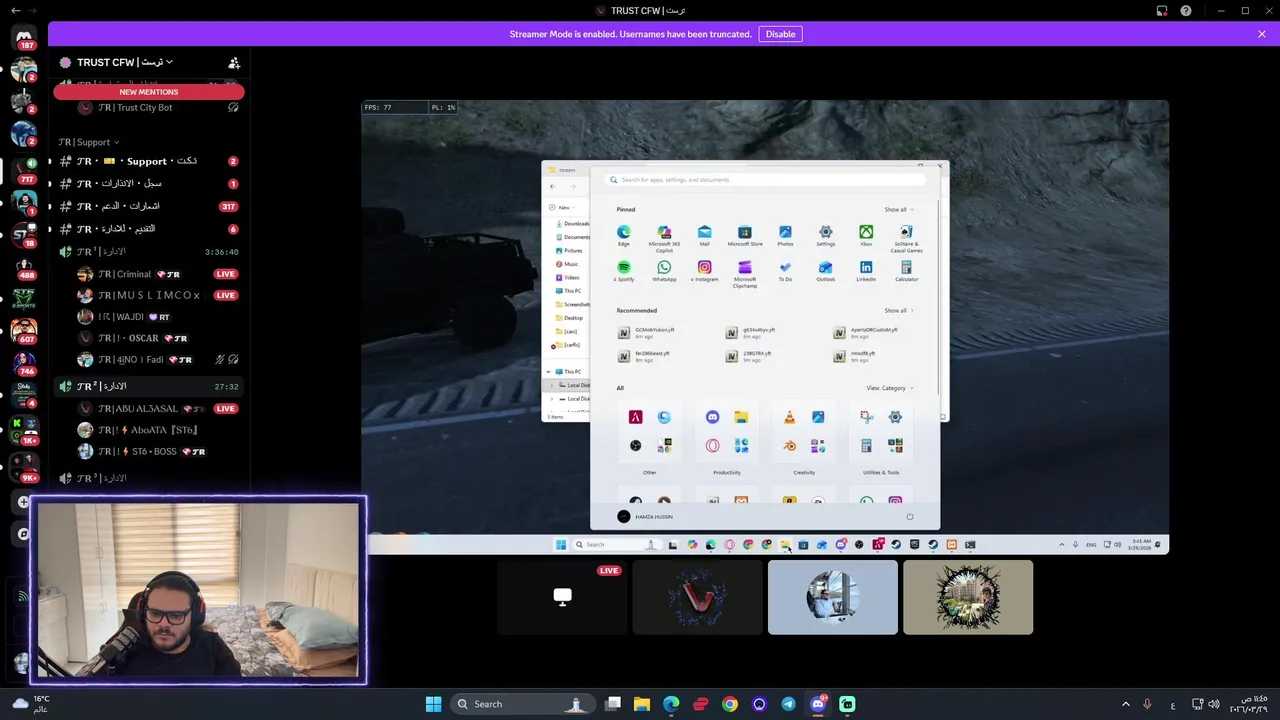Open Outlook pinned app
Viewport: 1280px width, 720px height.
pyautogui.click(x=825, y=272)
